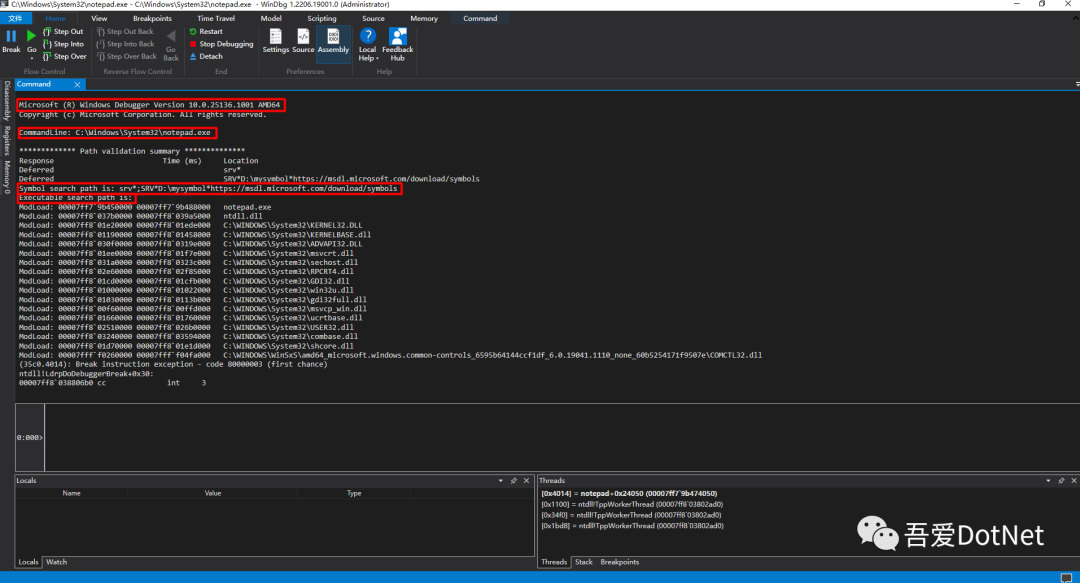Close the Locals panel
Viewport: 1080px width, 583px height.
coord(526,481)
